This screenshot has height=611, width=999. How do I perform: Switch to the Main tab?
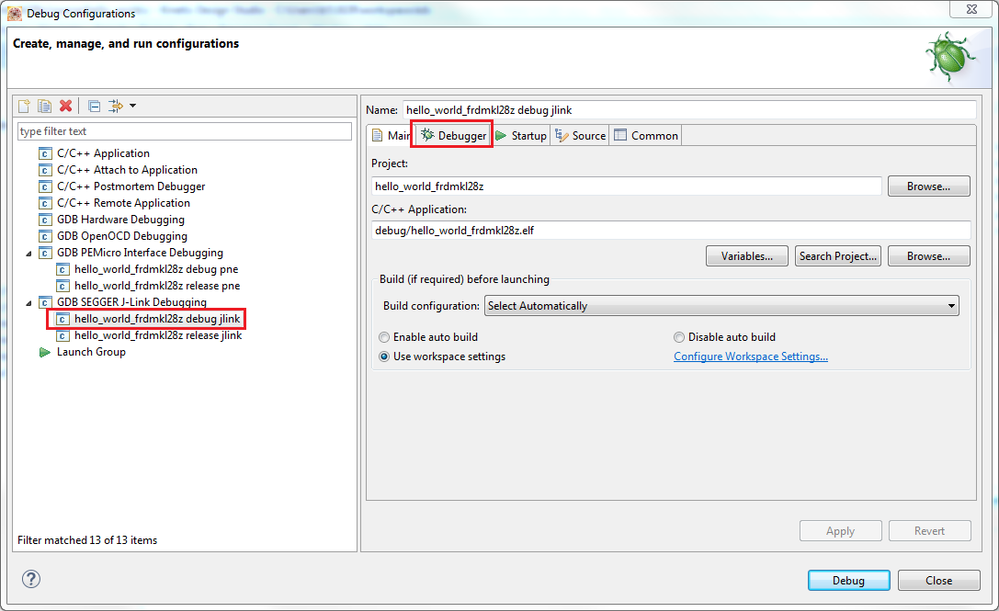391,136
